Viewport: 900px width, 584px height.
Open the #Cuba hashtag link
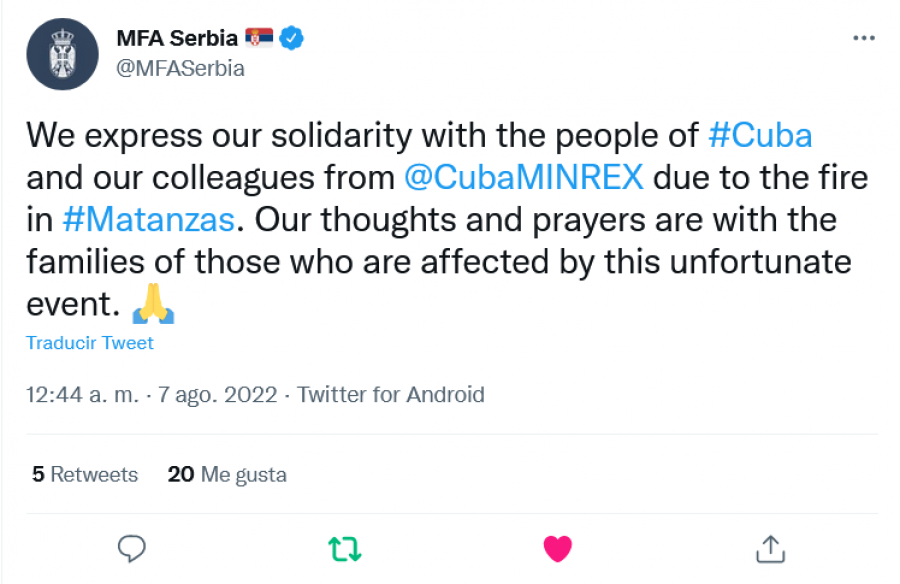point(760,136)
